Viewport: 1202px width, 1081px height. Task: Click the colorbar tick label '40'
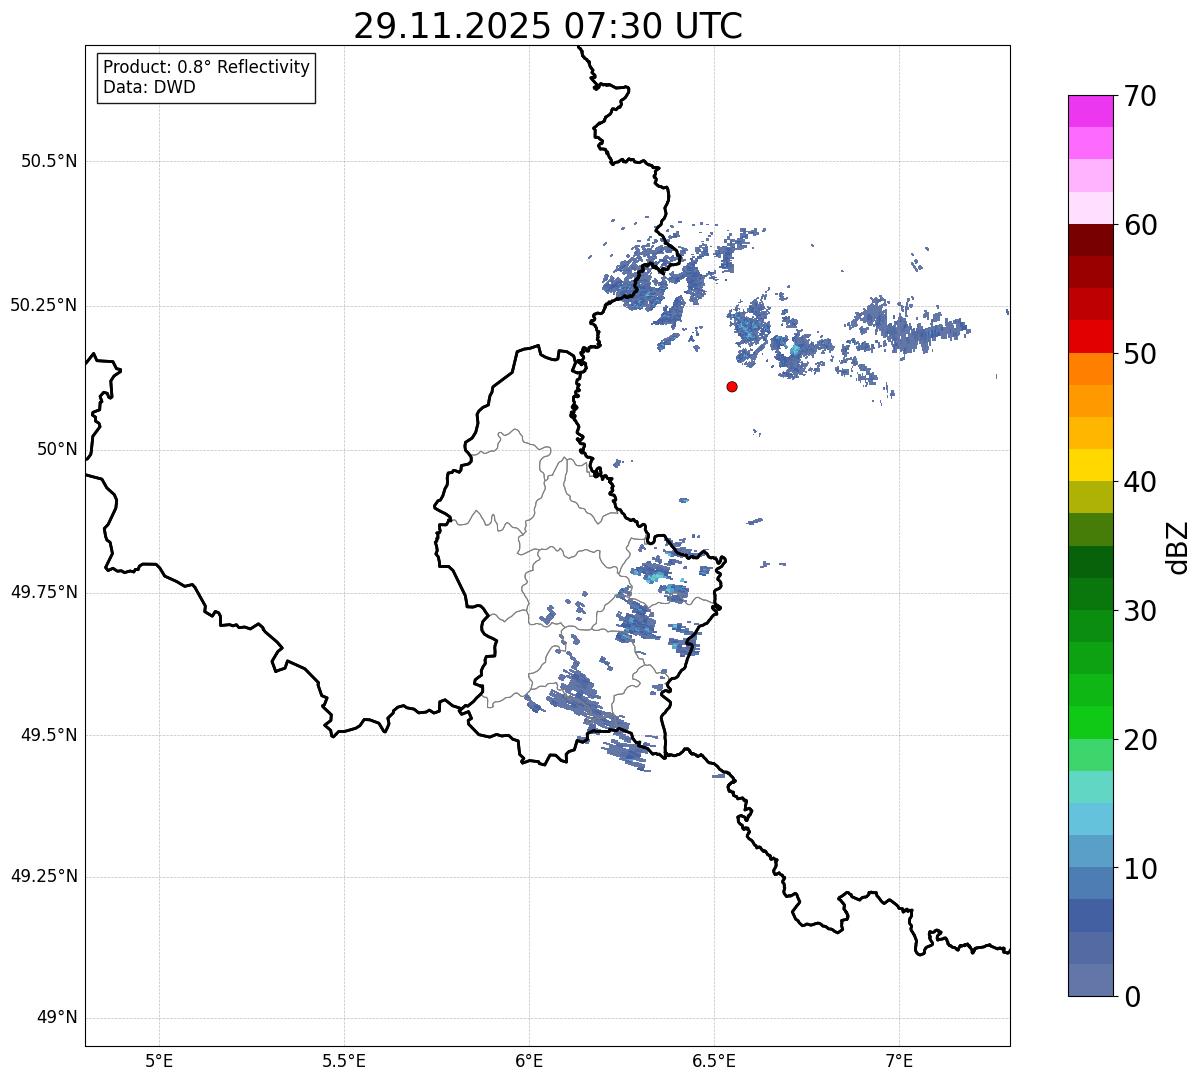click(1140, 482)
